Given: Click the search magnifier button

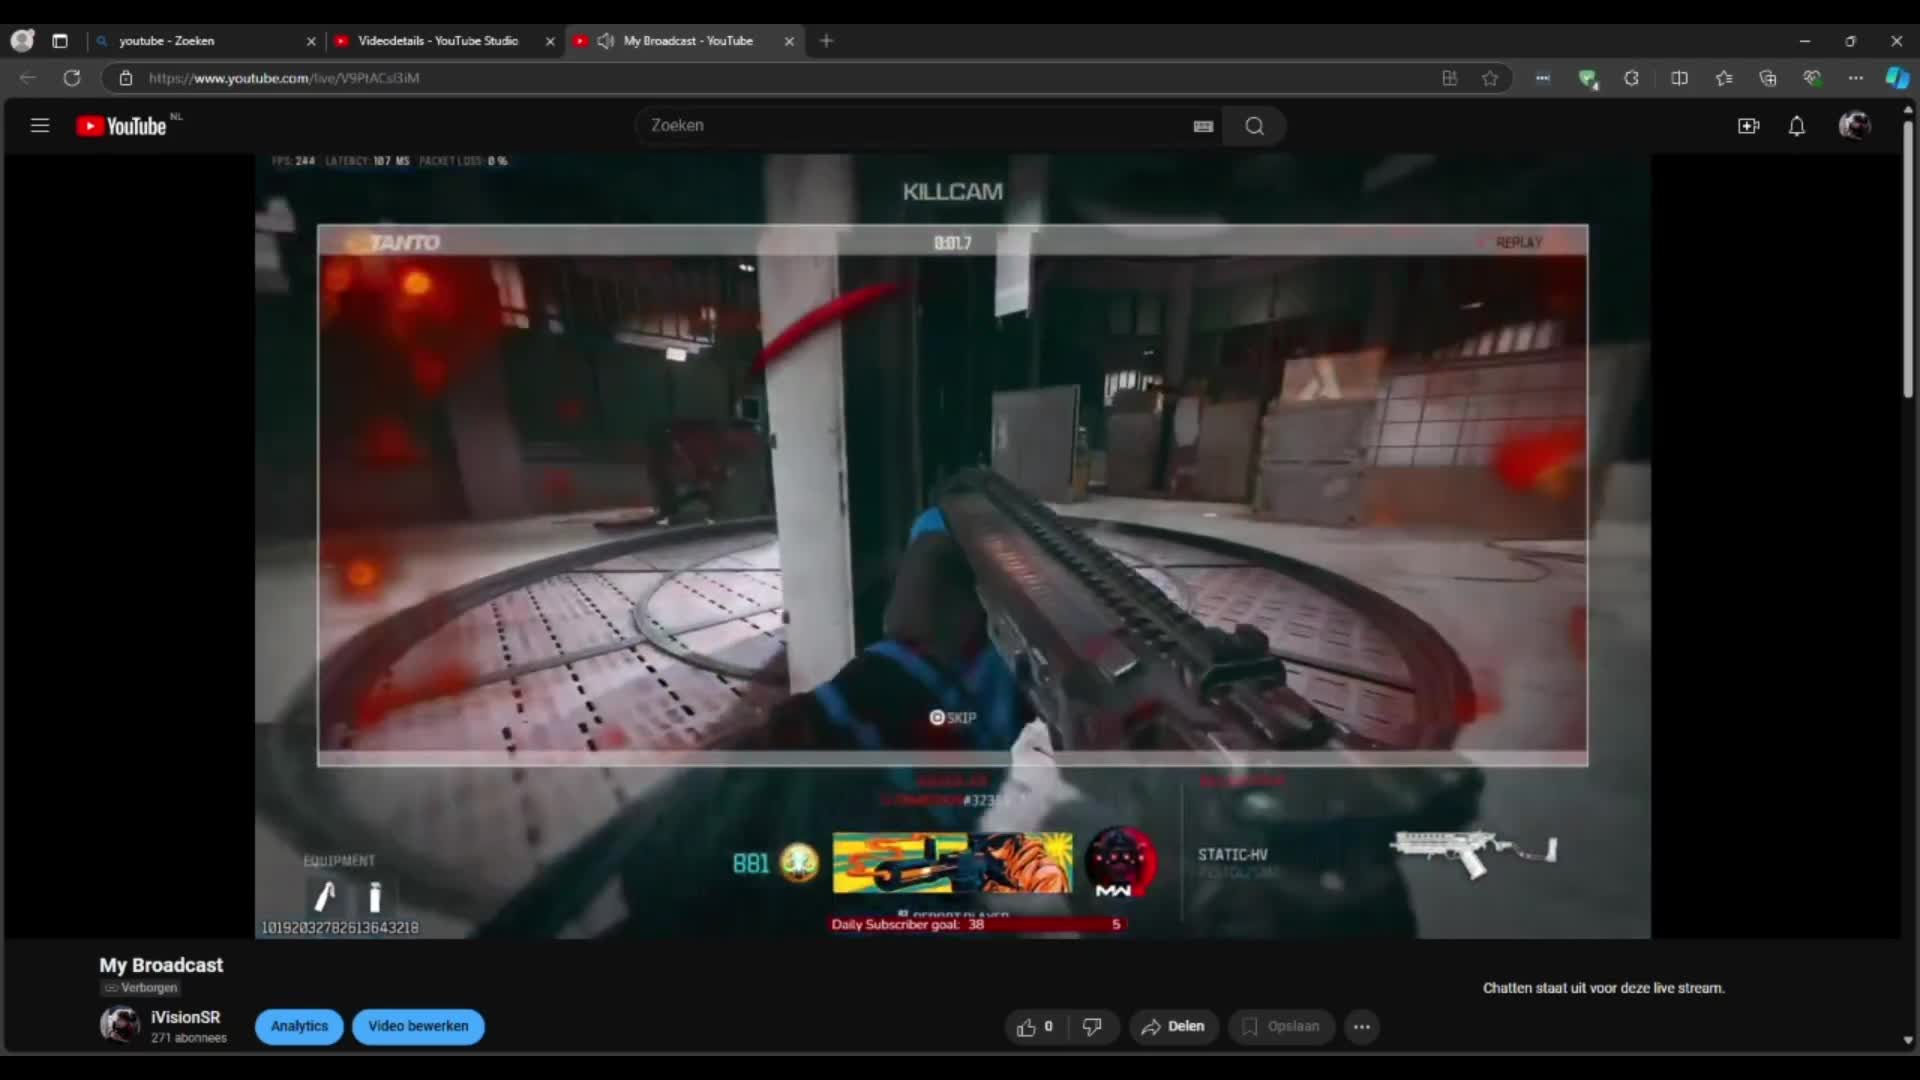Looking at the screenshot, I should coord(1254,126).
